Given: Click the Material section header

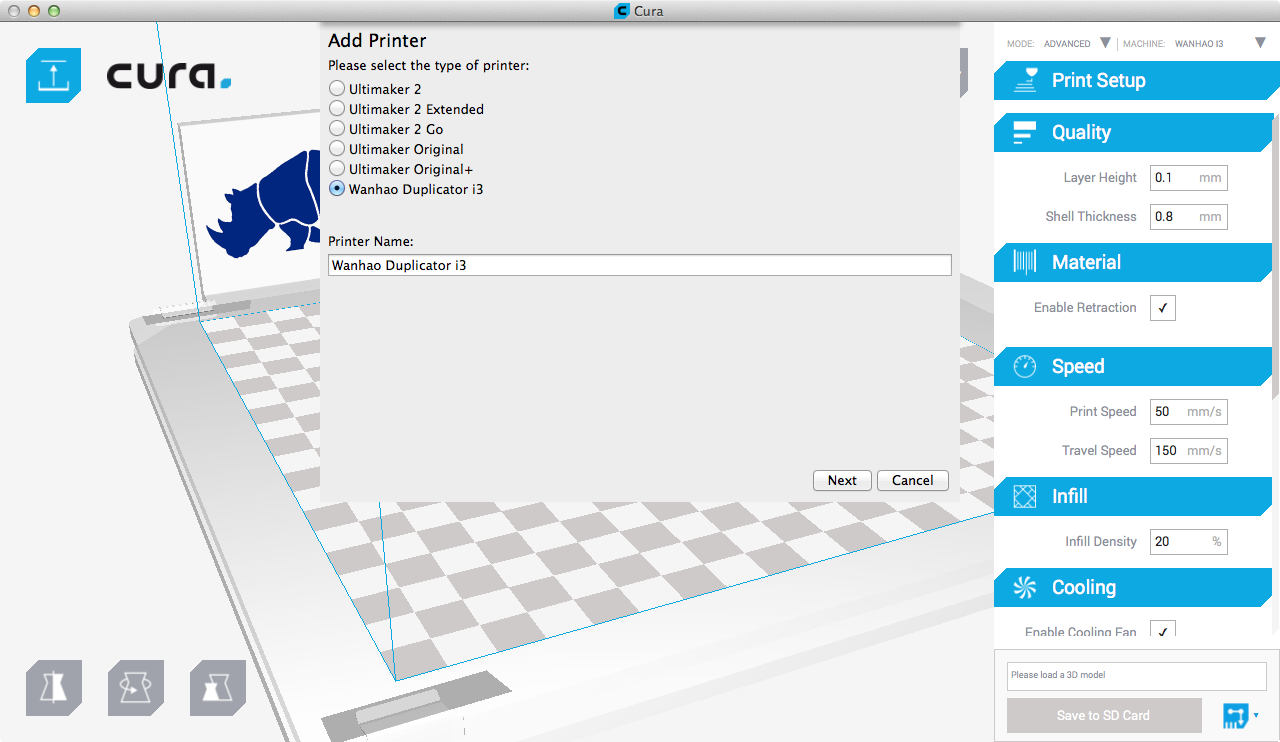Looking at the screenshot, I should click(1133, 262).
